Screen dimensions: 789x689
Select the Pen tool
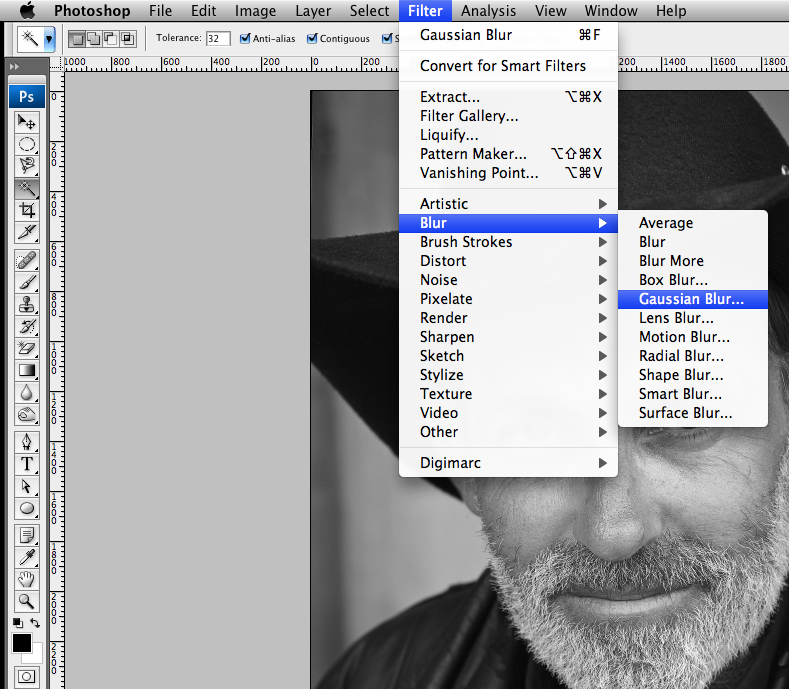(x=26, y=442)
